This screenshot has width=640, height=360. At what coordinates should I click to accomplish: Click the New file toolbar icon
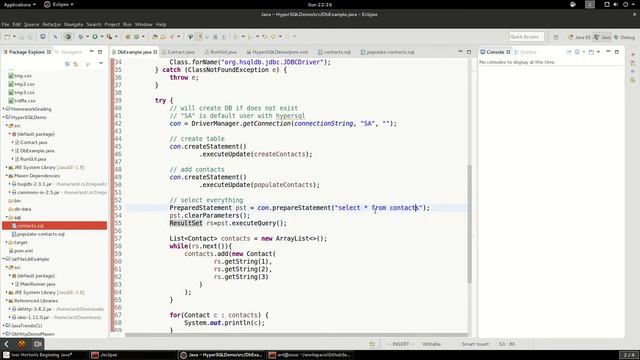point(7,37)
